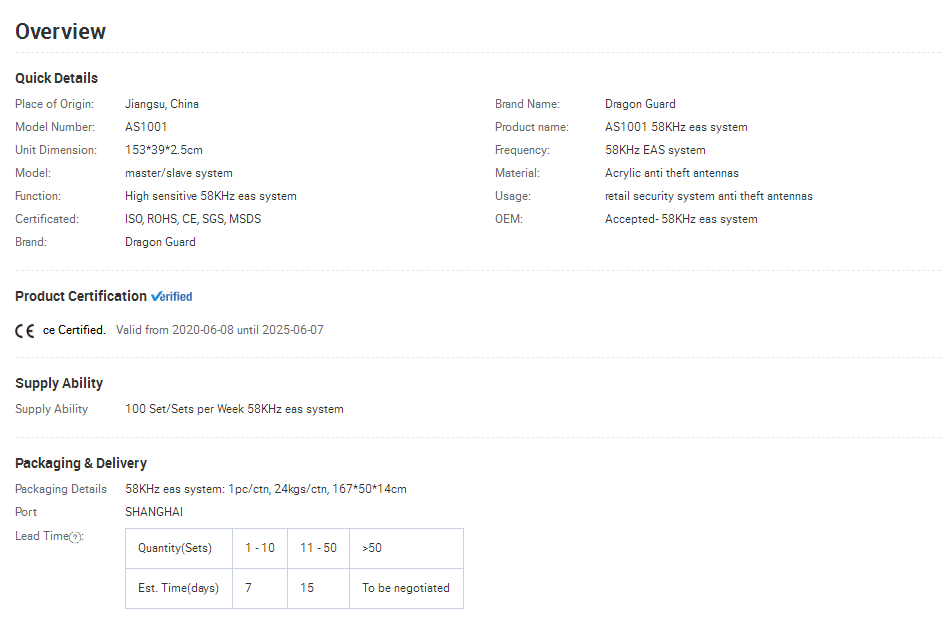Click the Unit Dimension value 153*39*2.5cm
945x628 pixels.
click(x=164, y=150)
